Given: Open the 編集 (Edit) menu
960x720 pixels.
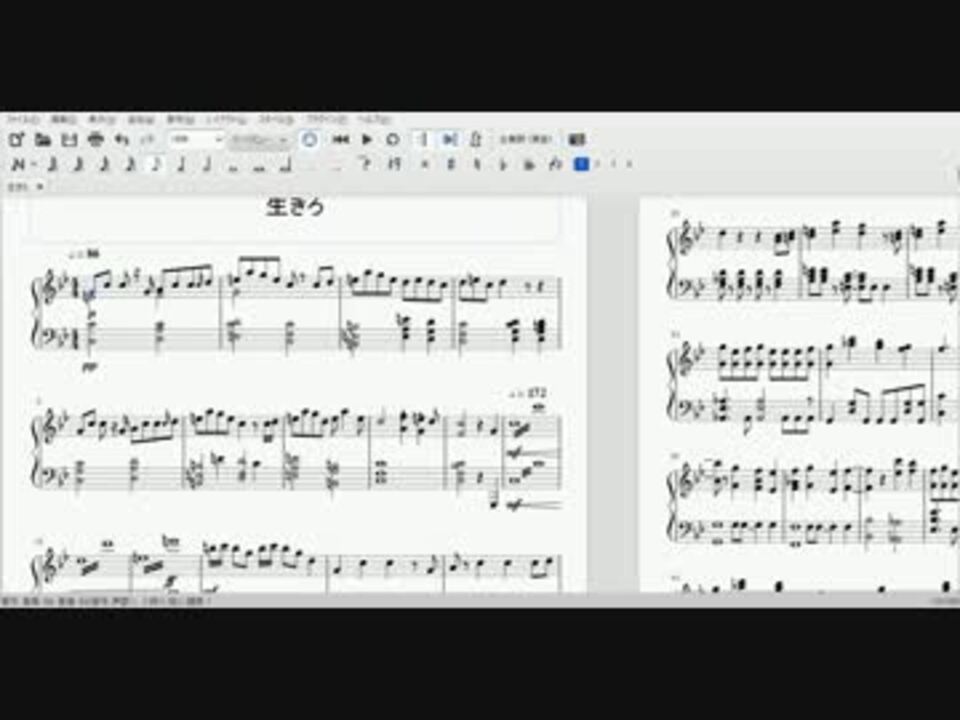Looking at the screenshot, I should point(64,119).
